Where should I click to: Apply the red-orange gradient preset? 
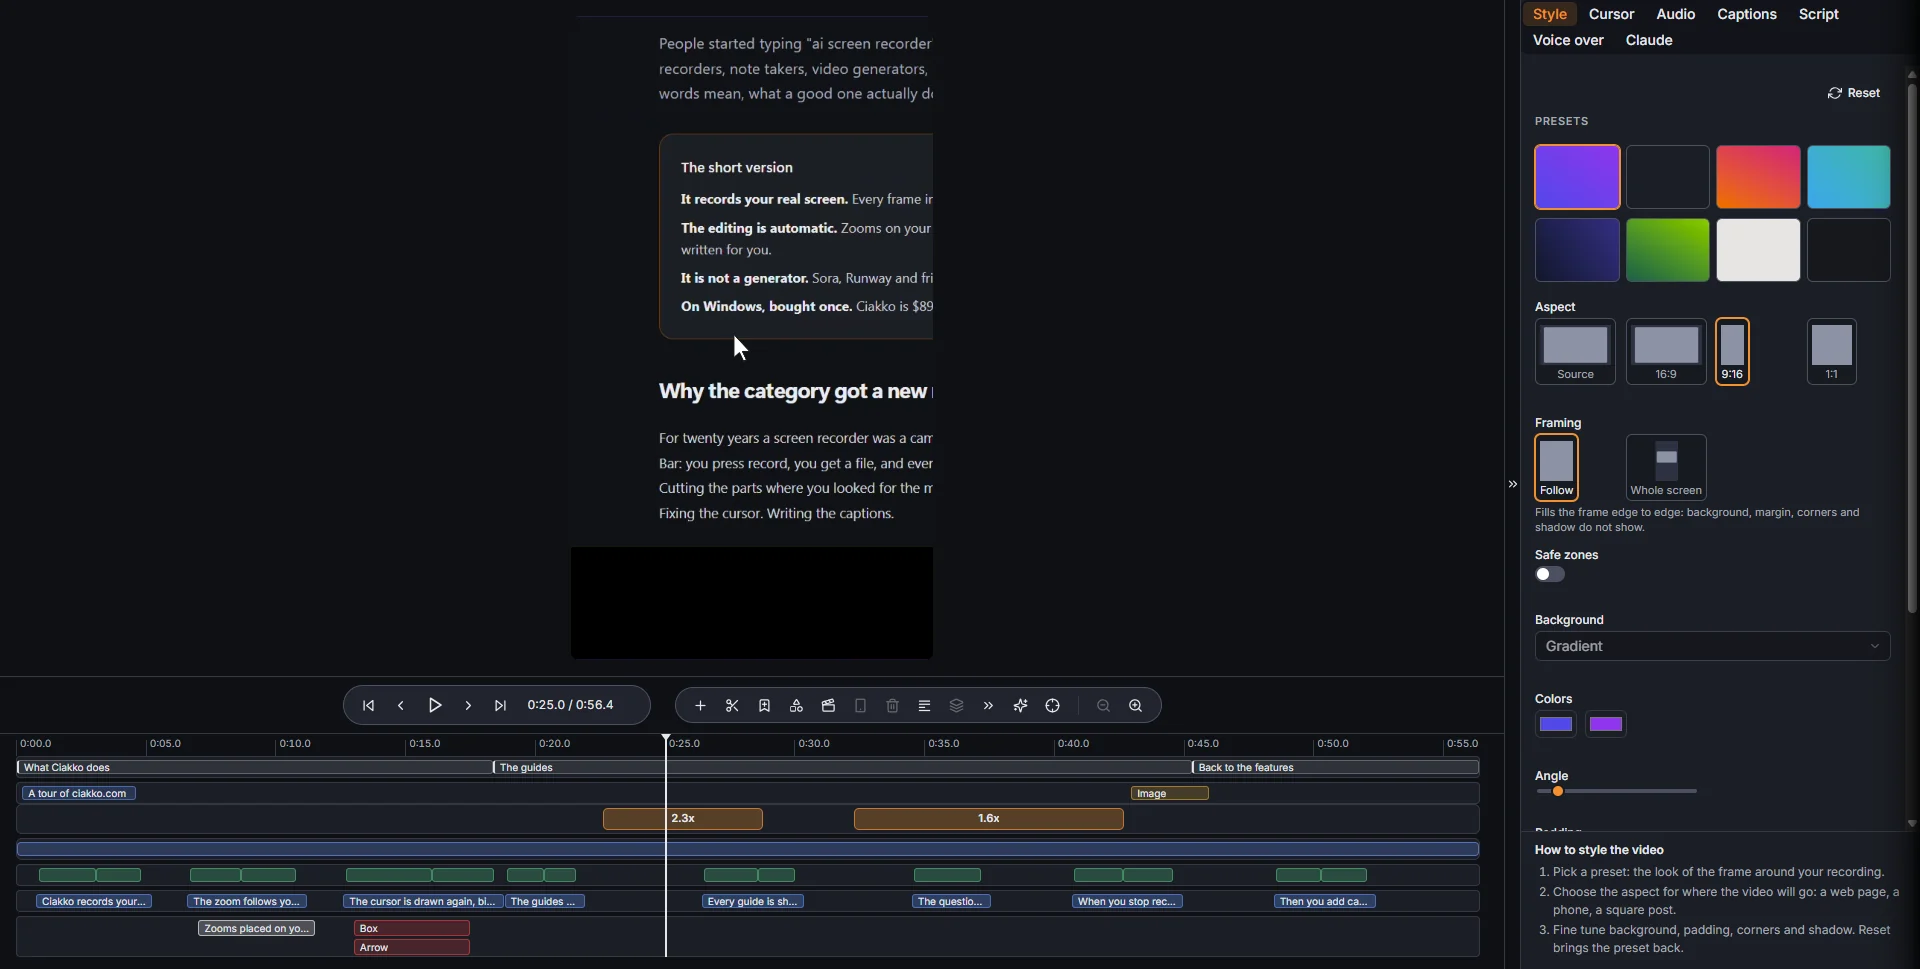(1758, 177)
